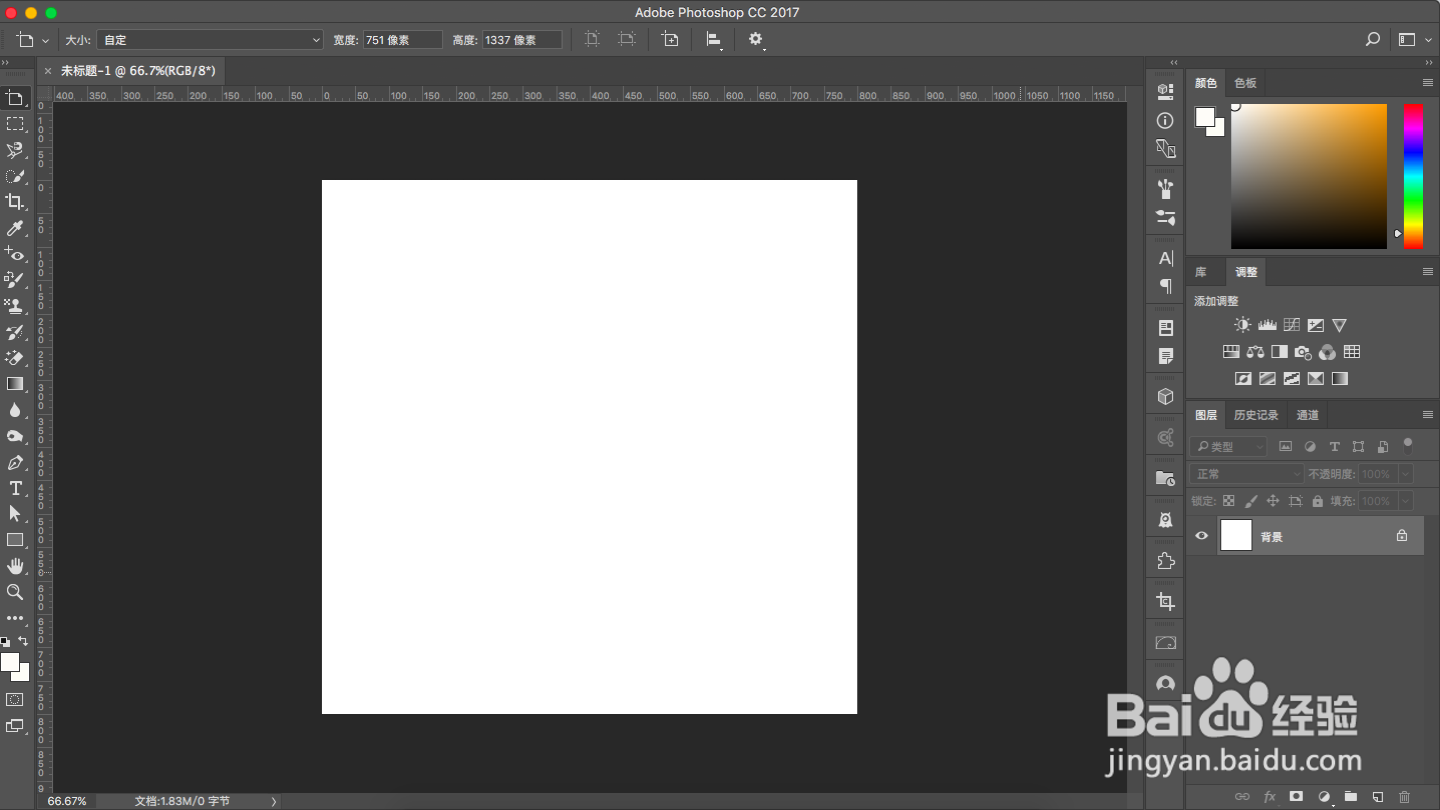Select the Rectangular Marquee tool
The height and width of the screenshot is (810, 1440).
point(15,124)
